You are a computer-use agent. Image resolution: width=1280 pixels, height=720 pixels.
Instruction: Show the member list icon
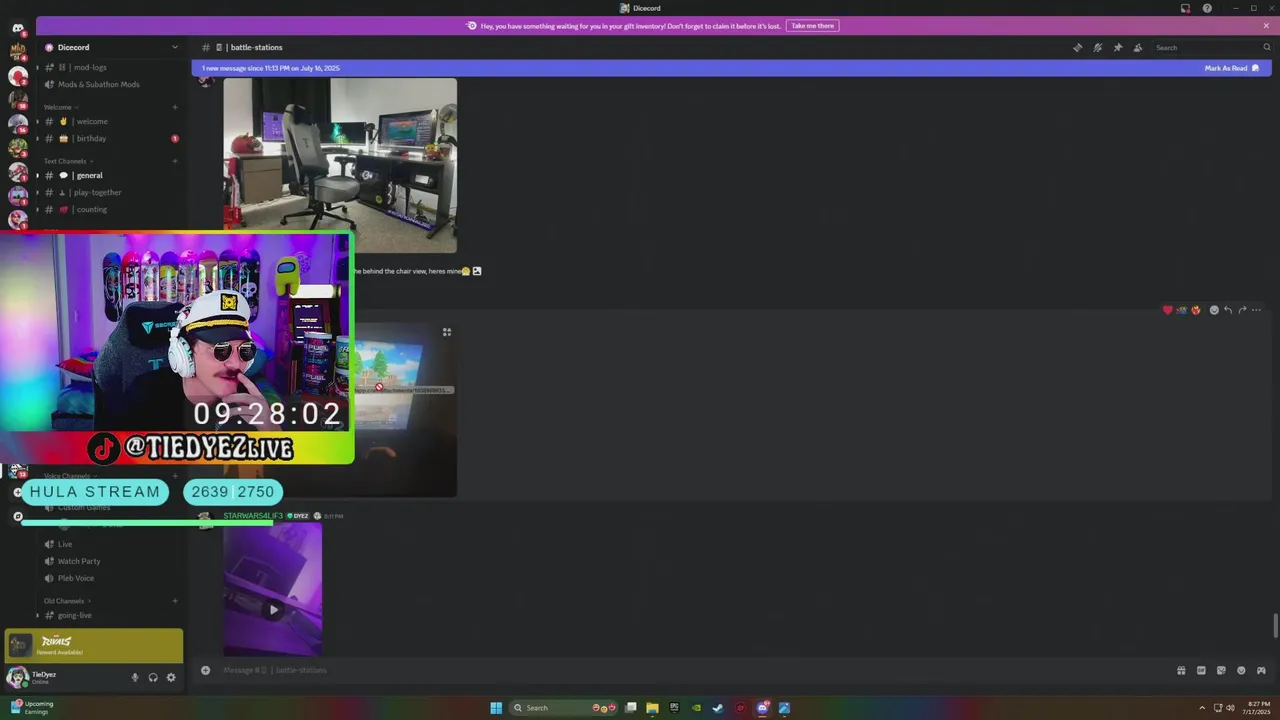(x=1138, y=48)
